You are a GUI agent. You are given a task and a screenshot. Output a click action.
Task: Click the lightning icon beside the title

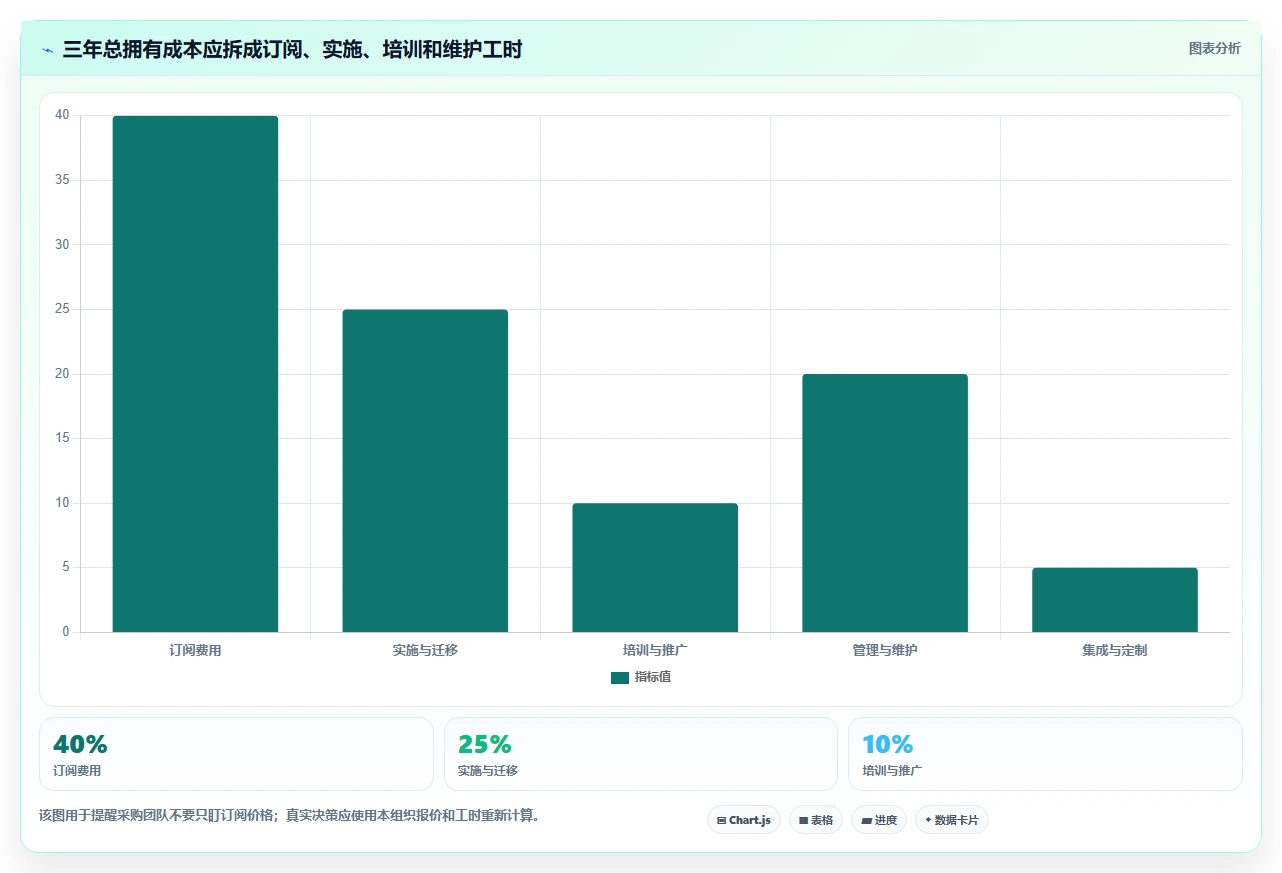click(48, 50)
